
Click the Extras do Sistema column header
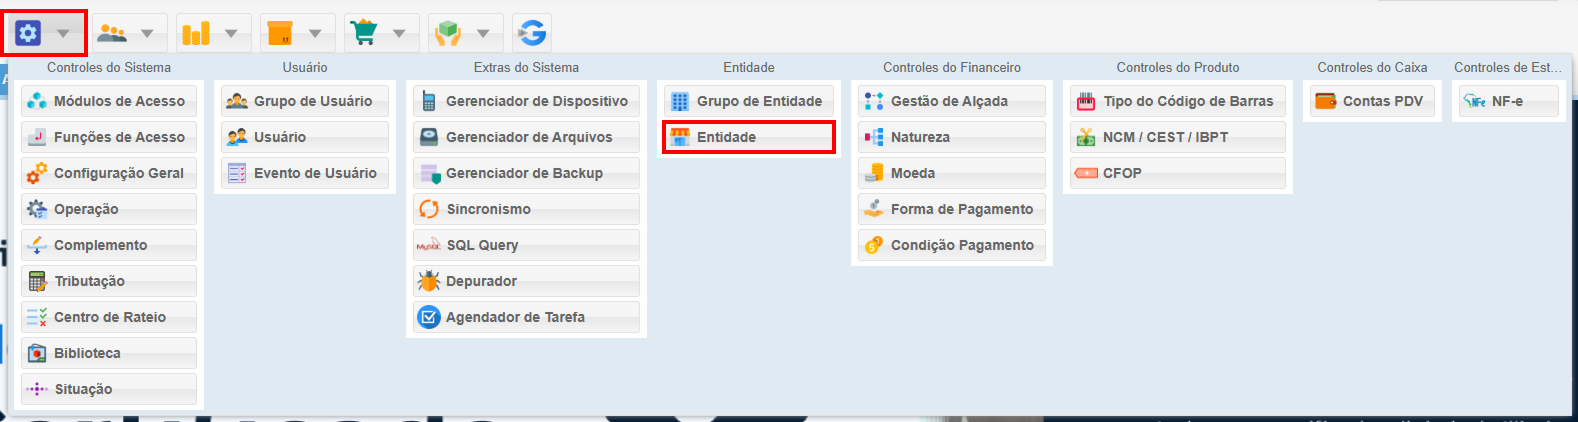click(526, 67)
